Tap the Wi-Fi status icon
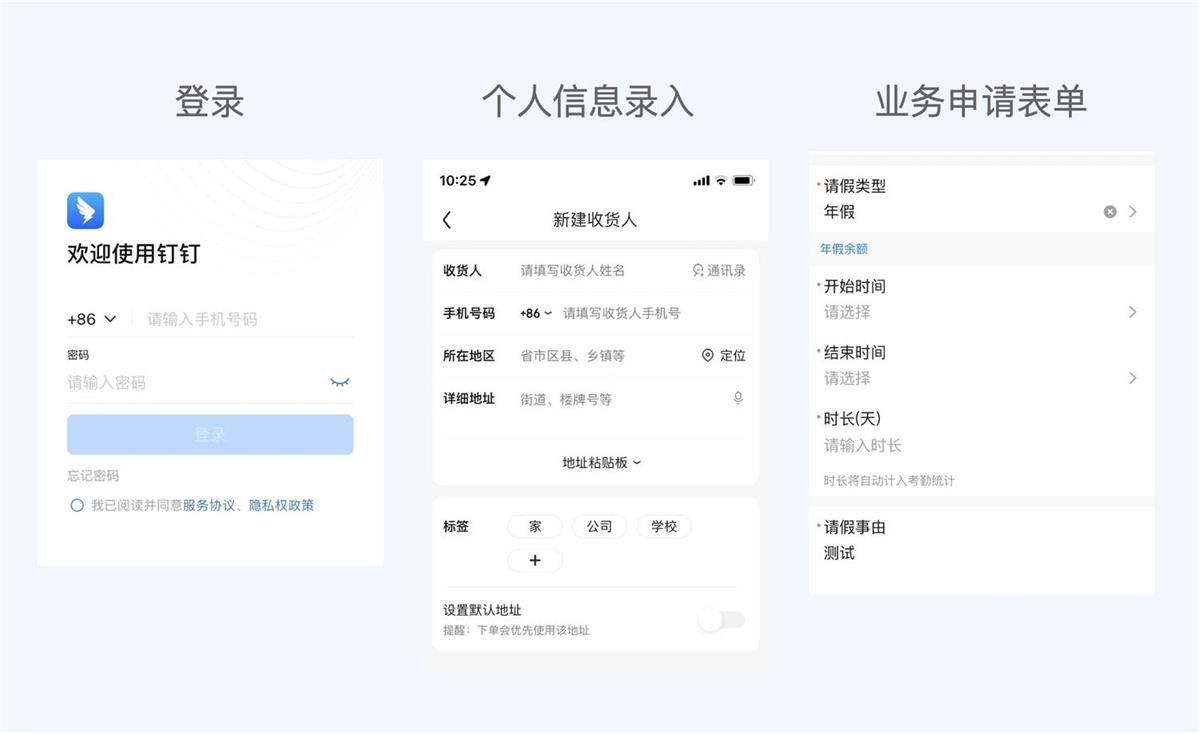The image size is (1200, 734). 720,181
